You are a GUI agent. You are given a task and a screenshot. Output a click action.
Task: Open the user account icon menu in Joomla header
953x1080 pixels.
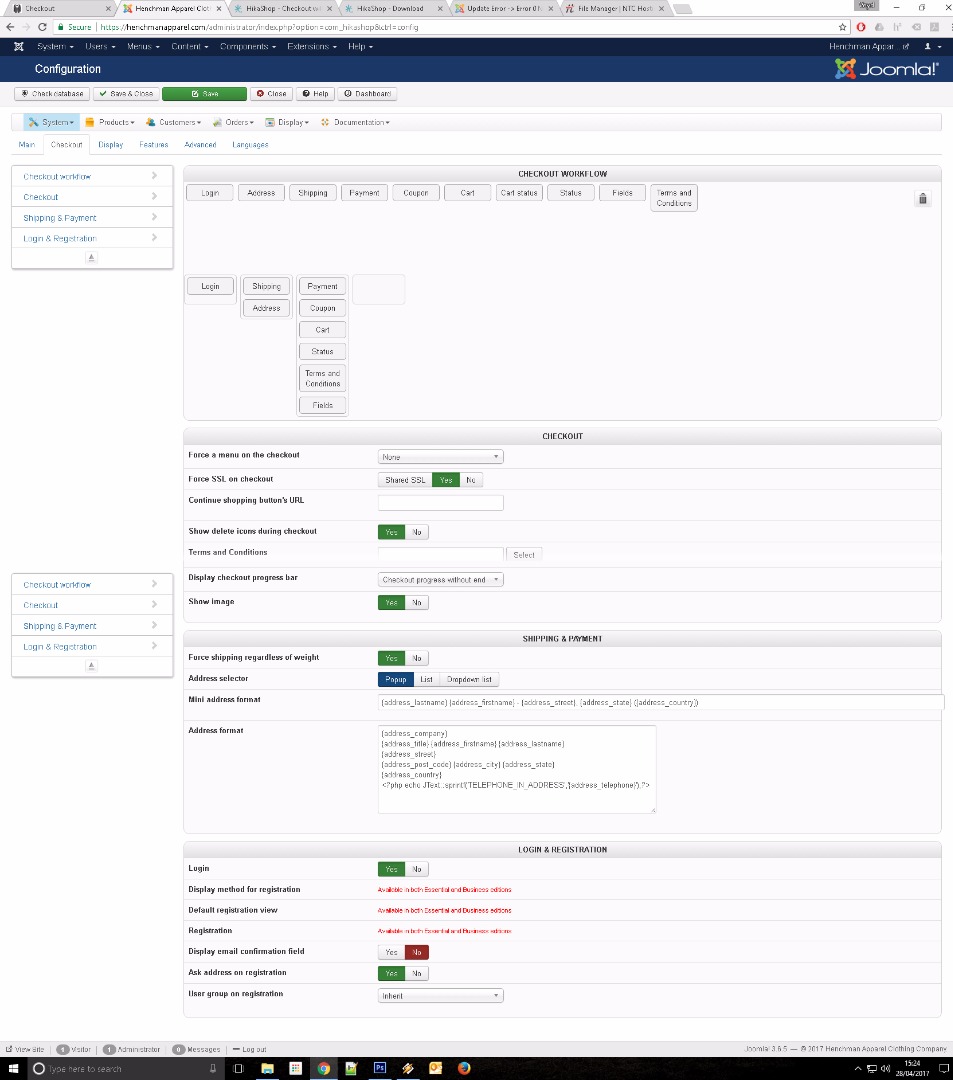point(932,46)
